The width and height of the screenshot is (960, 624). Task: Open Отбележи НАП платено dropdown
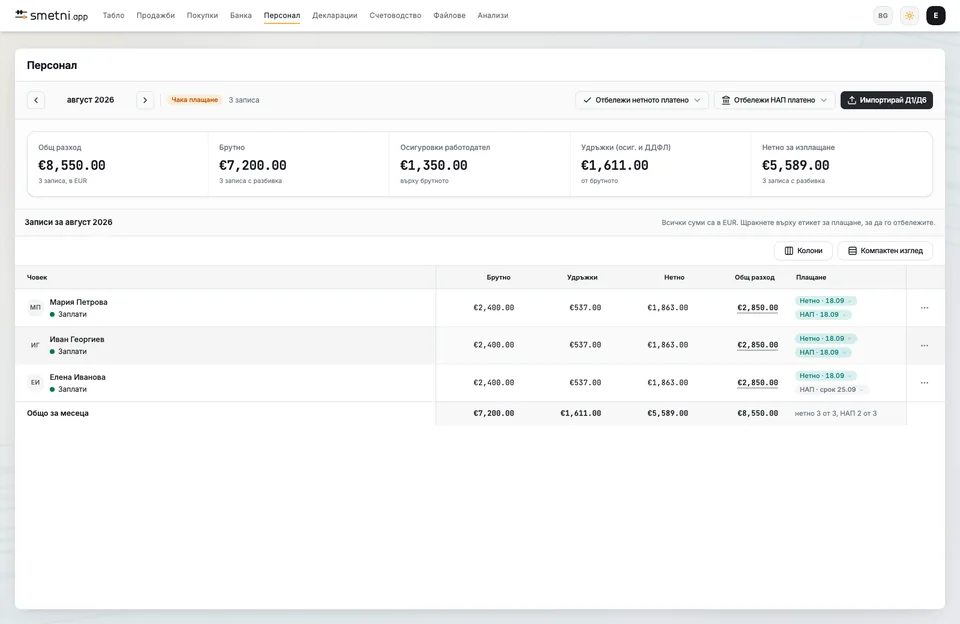tap(774, 100)
